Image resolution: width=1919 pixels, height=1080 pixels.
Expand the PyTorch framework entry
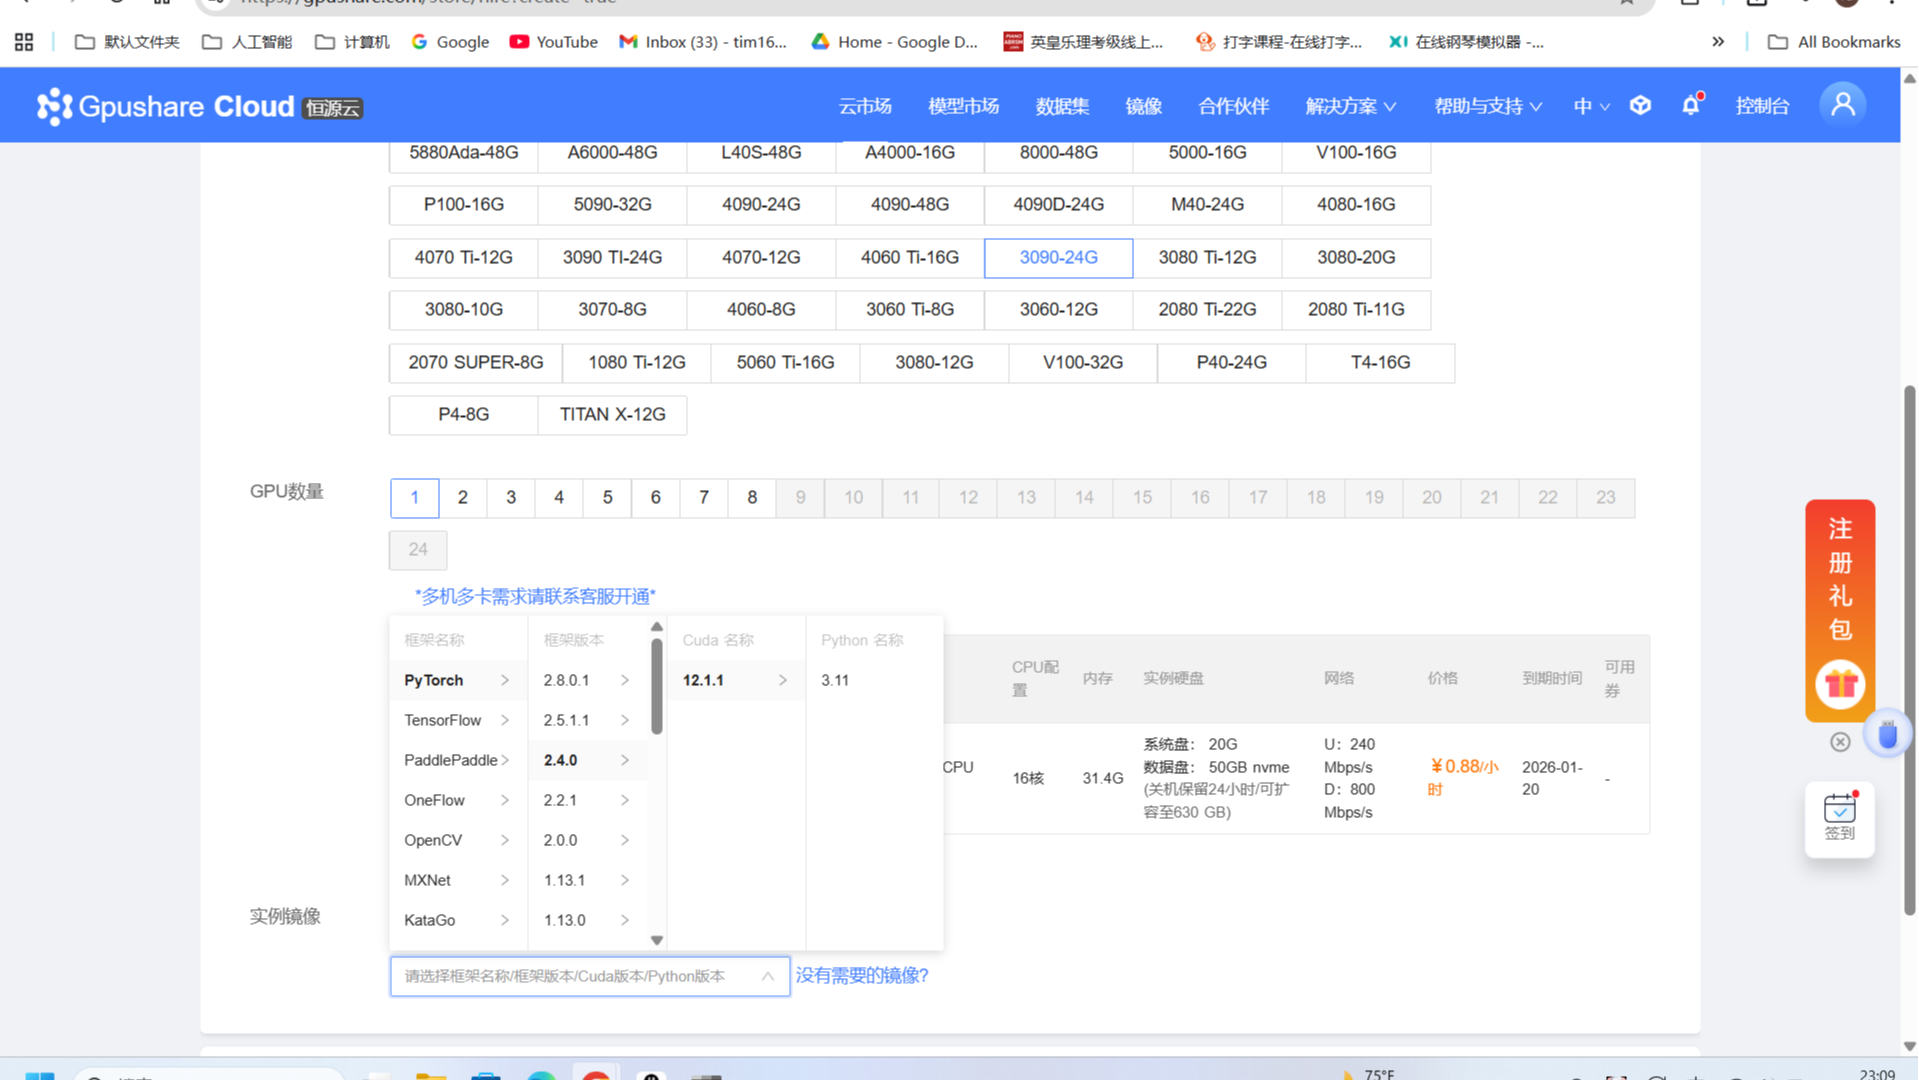click(457, 680)
